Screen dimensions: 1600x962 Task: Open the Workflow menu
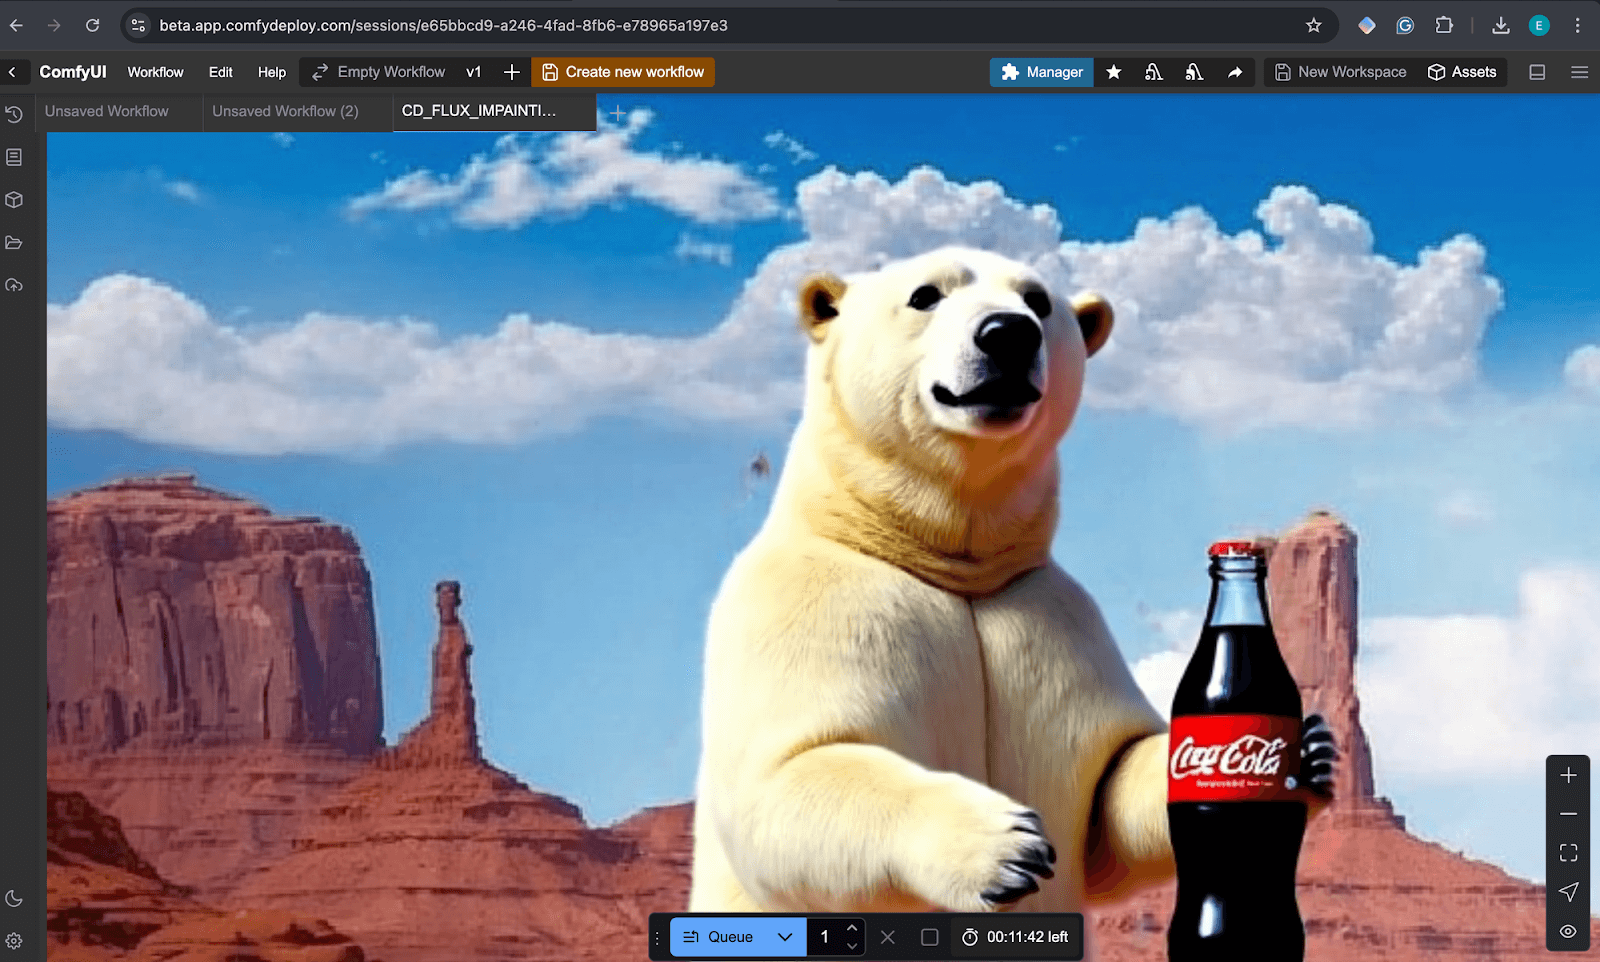tap(155, 72)
